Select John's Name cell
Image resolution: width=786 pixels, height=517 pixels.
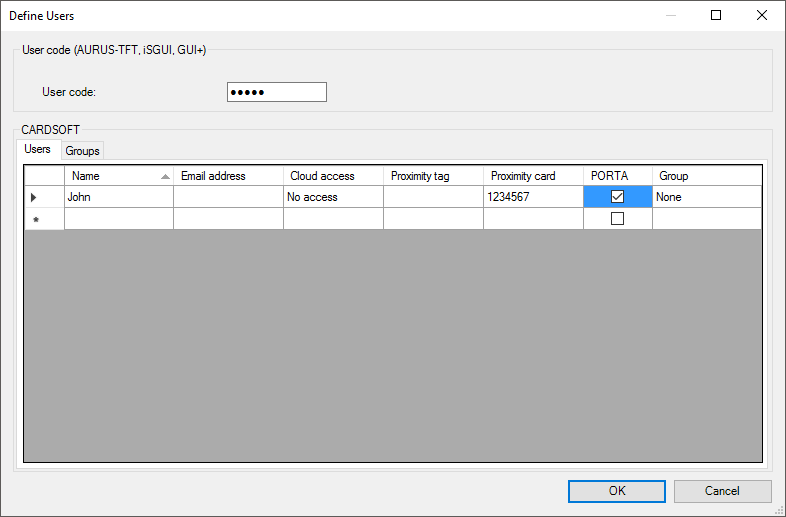click(x=118, y=197)
